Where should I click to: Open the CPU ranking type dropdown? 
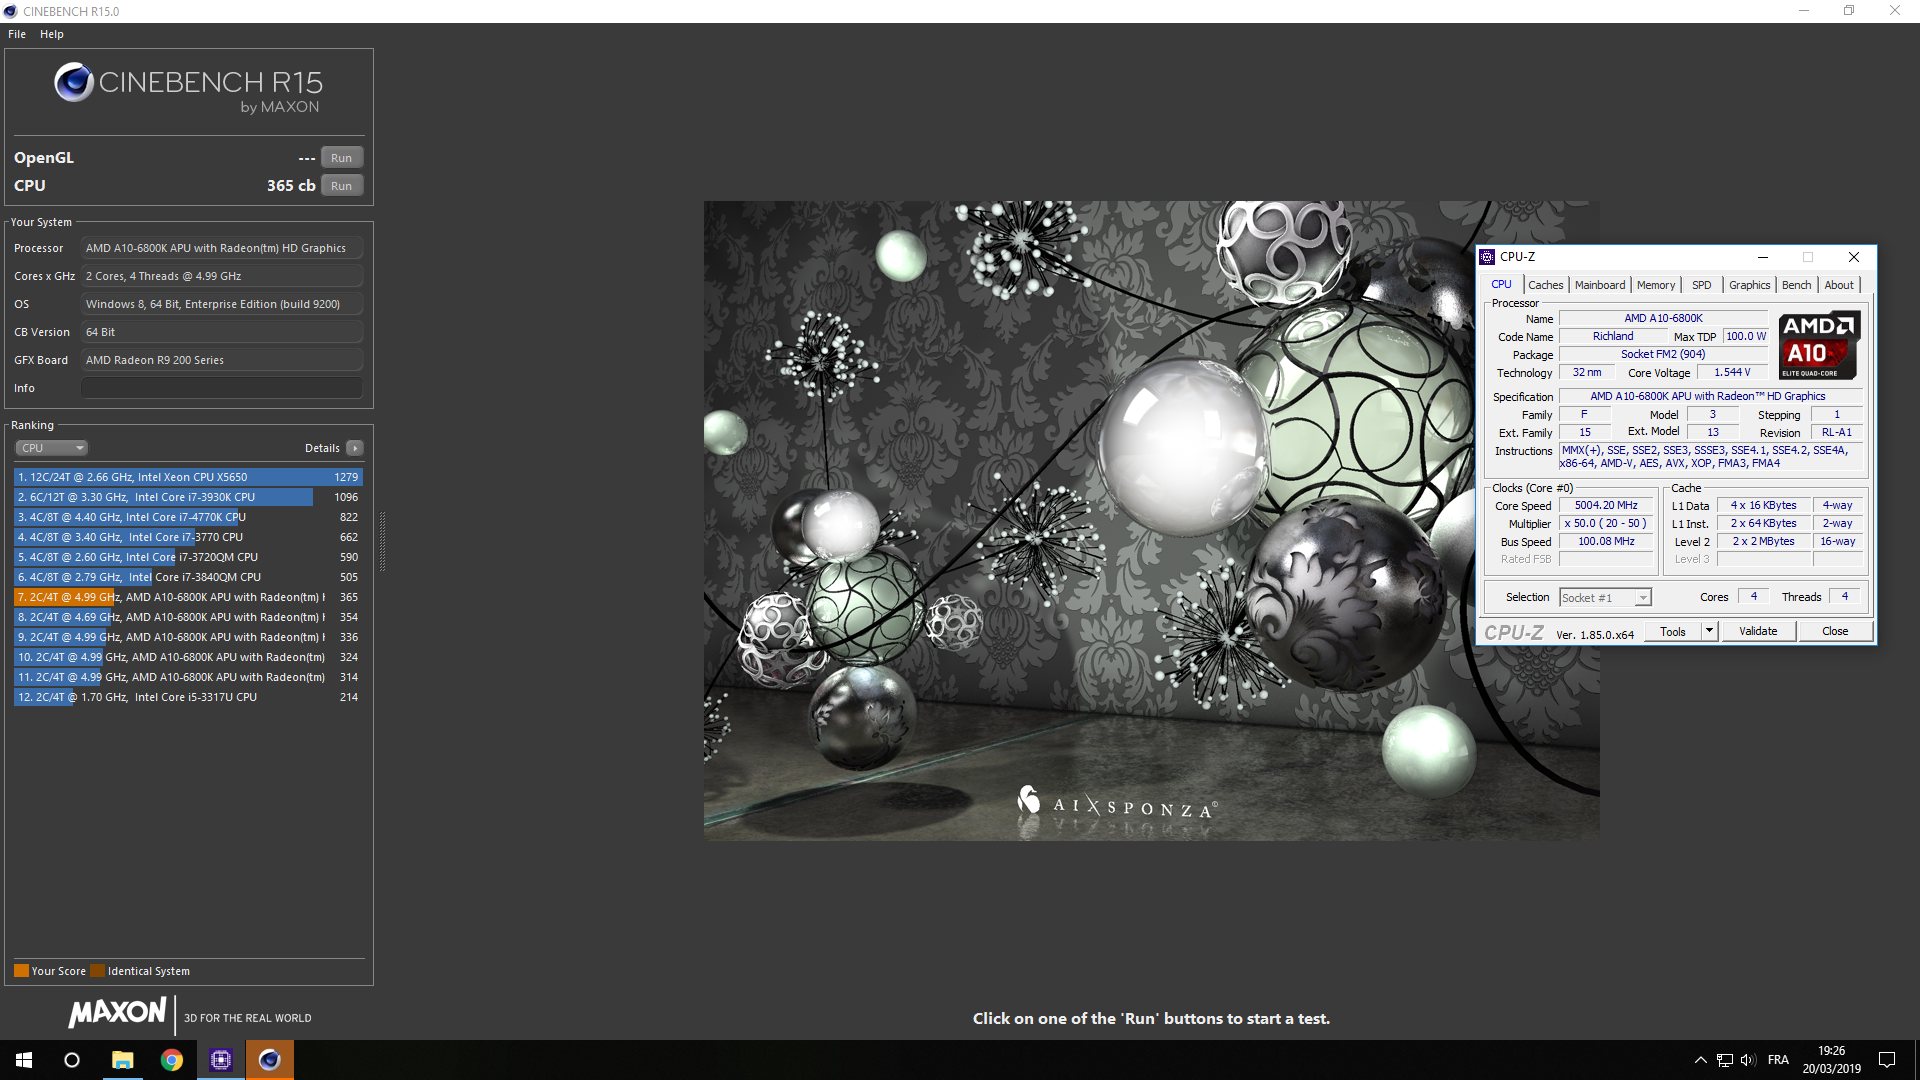(x=51, y=448)
